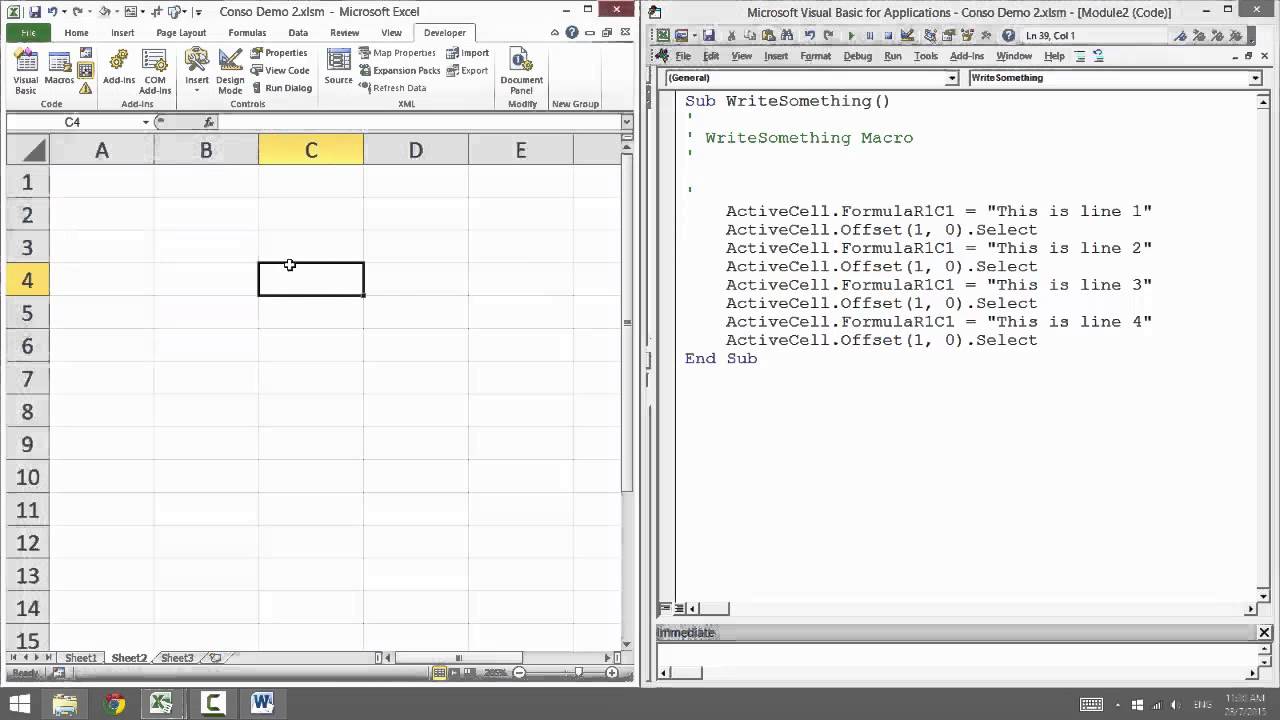1280x720 pixels.
Task: Run the macro with the play button
Action: [x=851, y=36]
